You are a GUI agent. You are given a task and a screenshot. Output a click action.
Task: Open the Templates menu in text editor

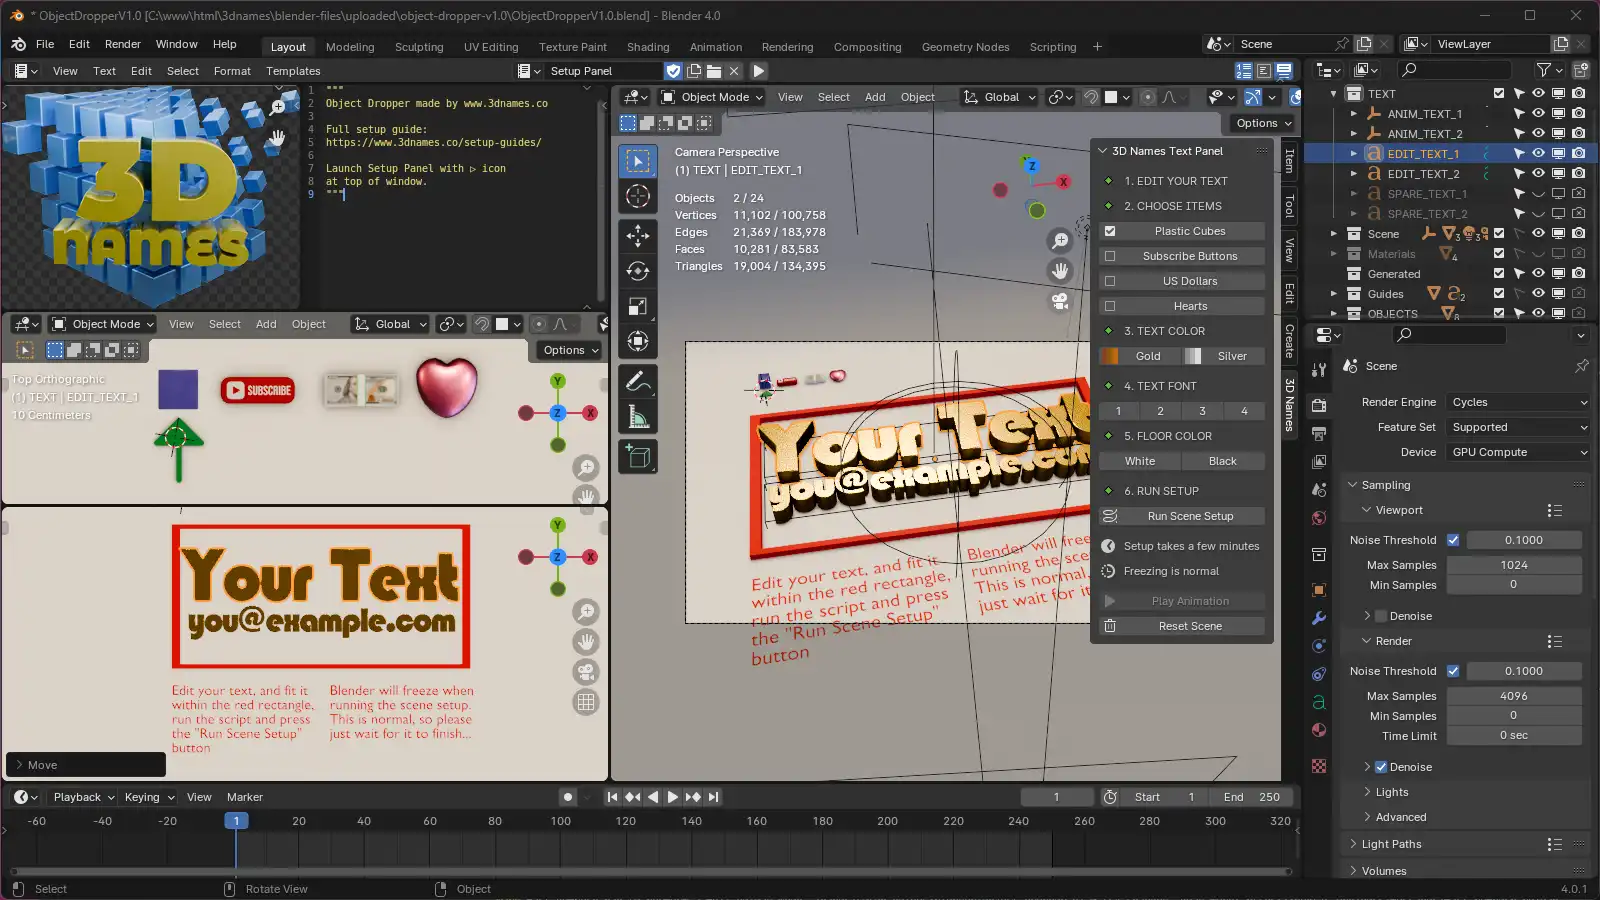[x=293, y=71]
